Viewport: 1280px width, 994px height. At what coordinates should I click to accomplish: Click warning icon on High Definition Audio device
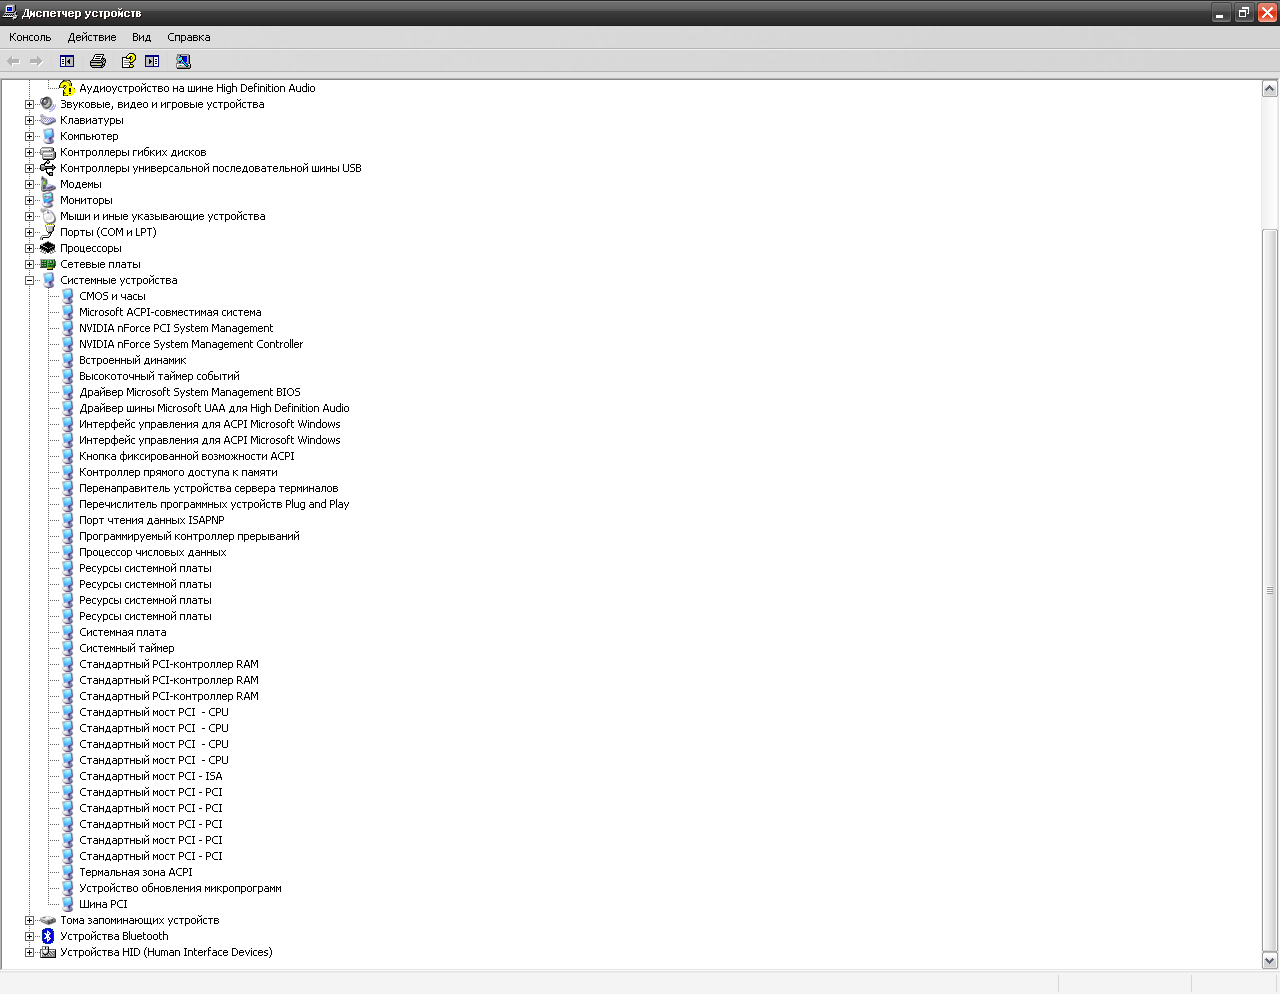(66, 88)
